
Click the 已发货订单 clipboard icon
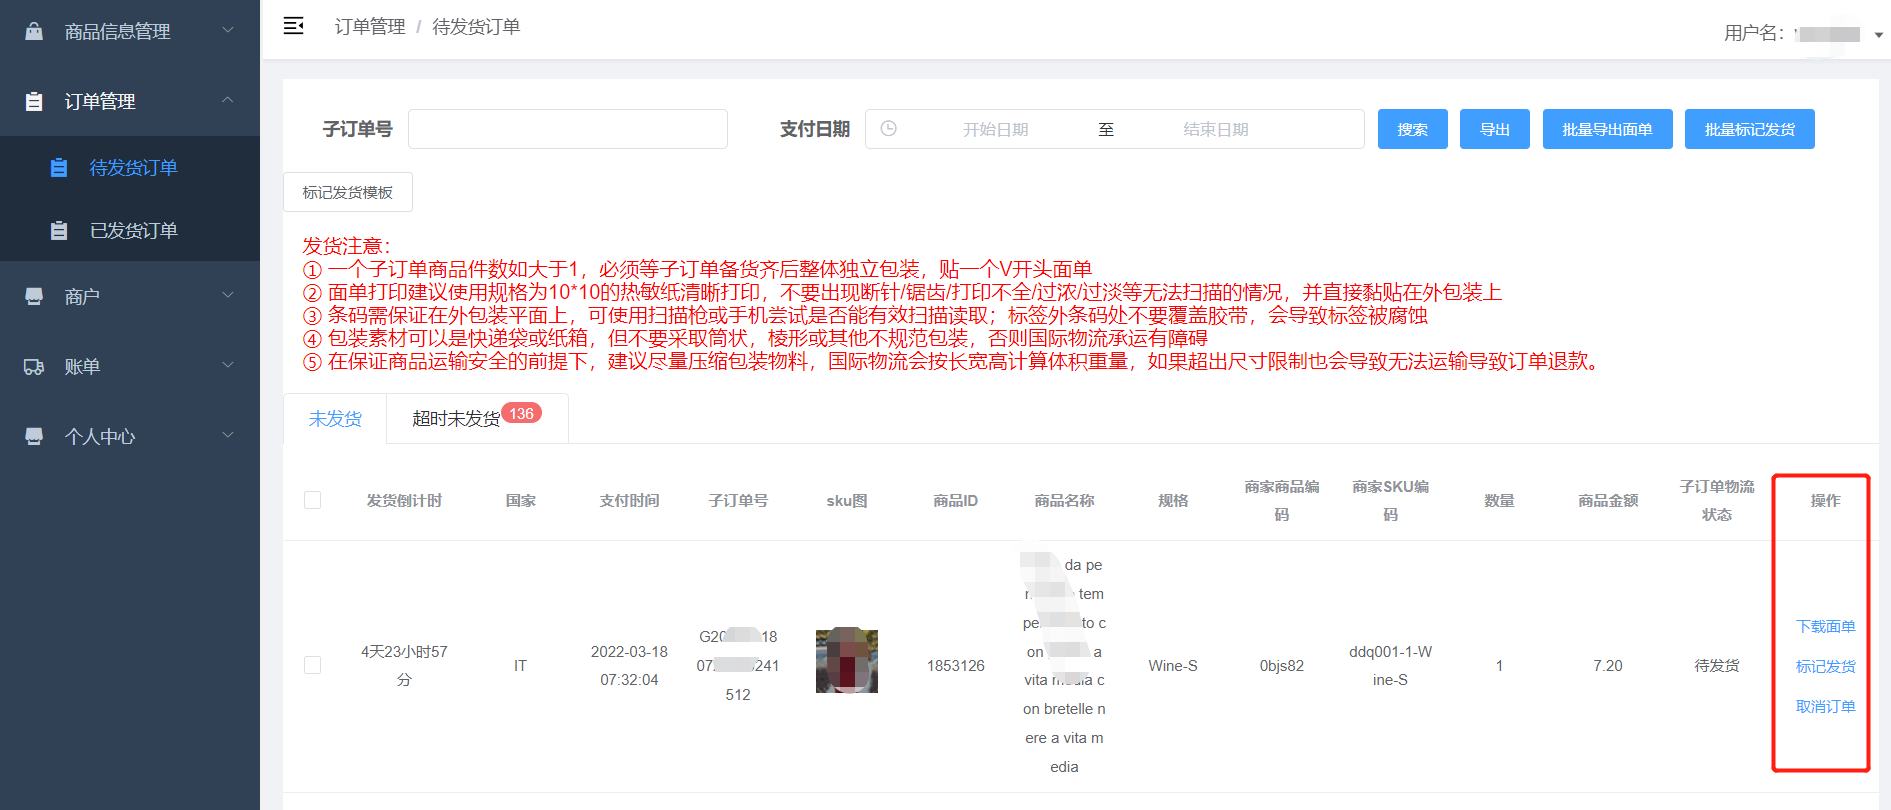(59, 230)
